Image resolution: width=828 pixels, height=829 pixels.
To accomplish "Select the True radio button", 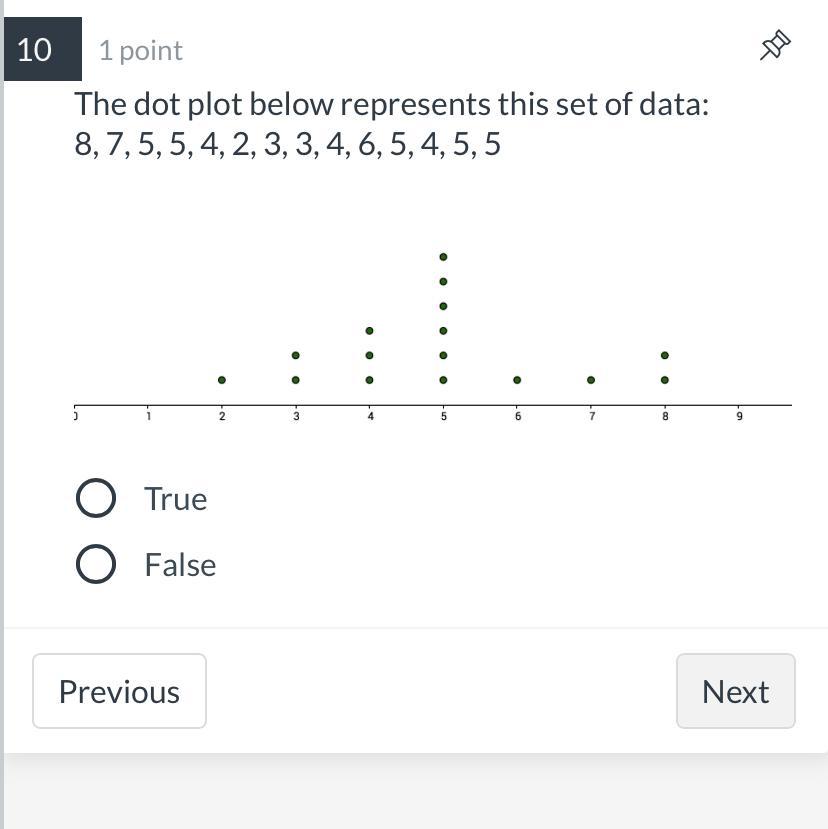I will pos(96,498).
